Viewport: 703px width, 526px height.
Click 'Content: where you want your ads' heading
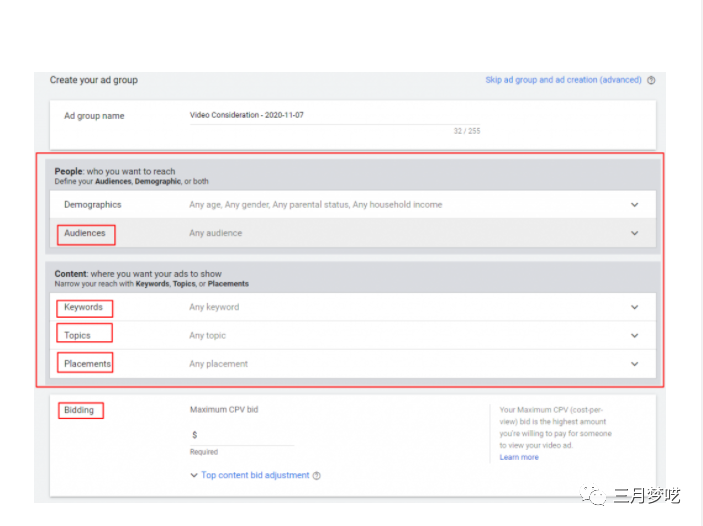[138, 274]
